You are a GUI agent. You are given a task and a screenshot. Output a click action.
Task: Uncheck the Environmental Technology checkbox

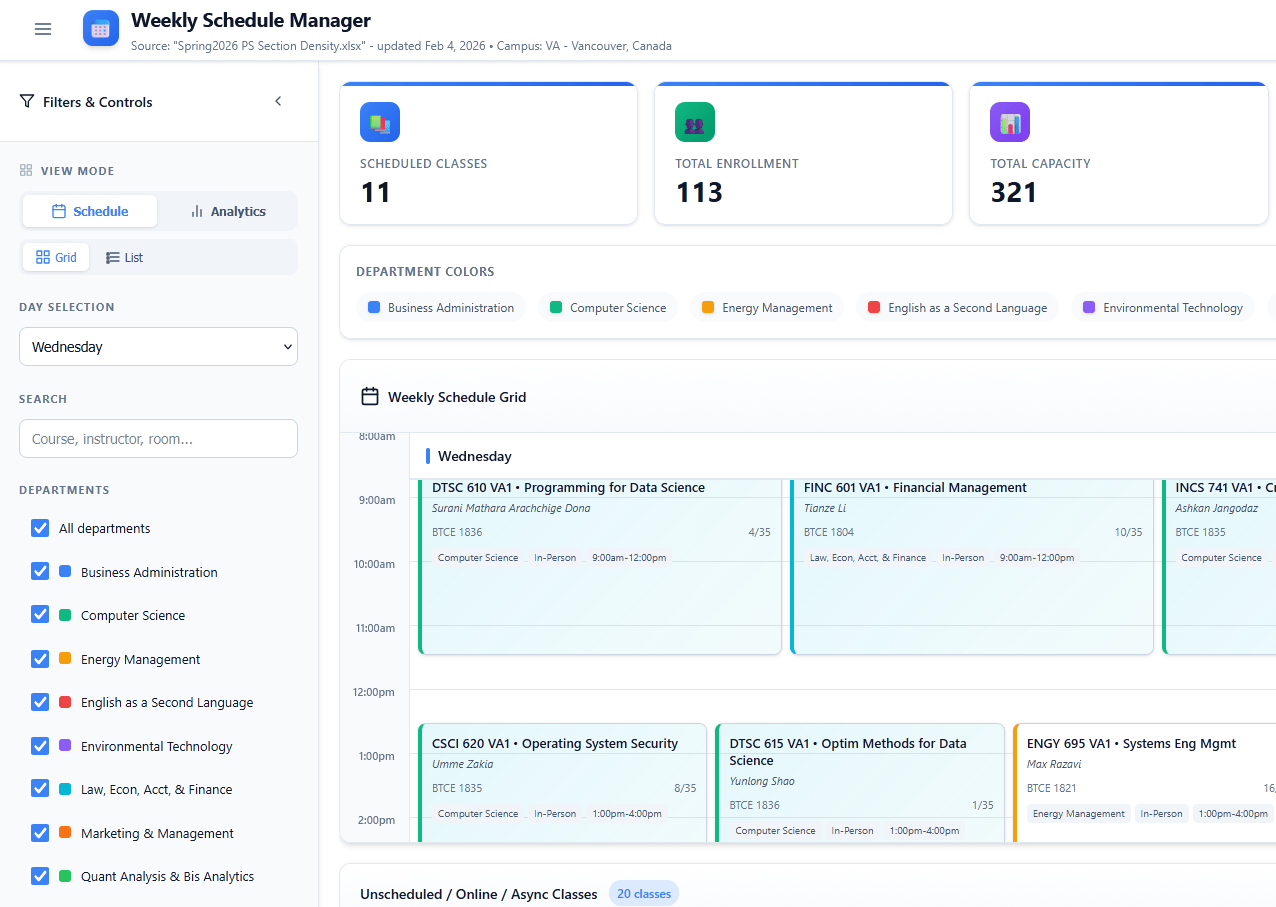40,746
